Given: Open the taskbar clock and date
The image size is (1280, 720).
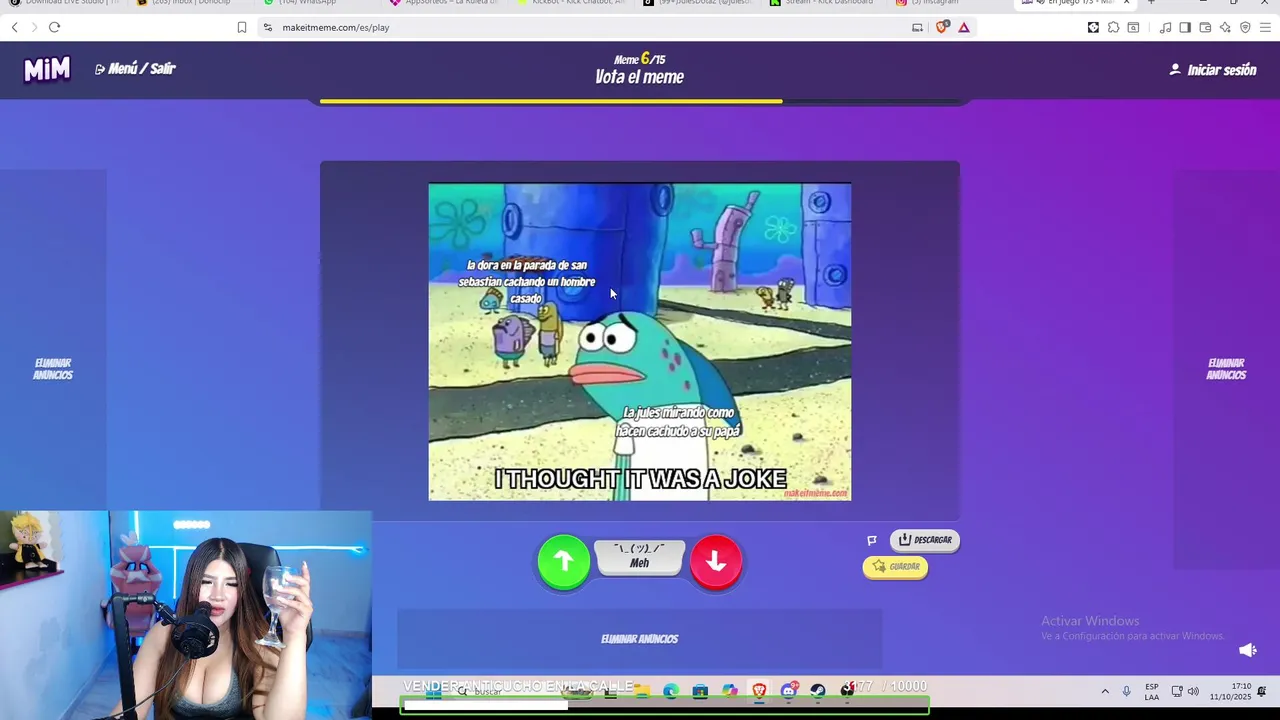Looking at the screenshot, I should pyautogui.click(x=1230, y=691).
